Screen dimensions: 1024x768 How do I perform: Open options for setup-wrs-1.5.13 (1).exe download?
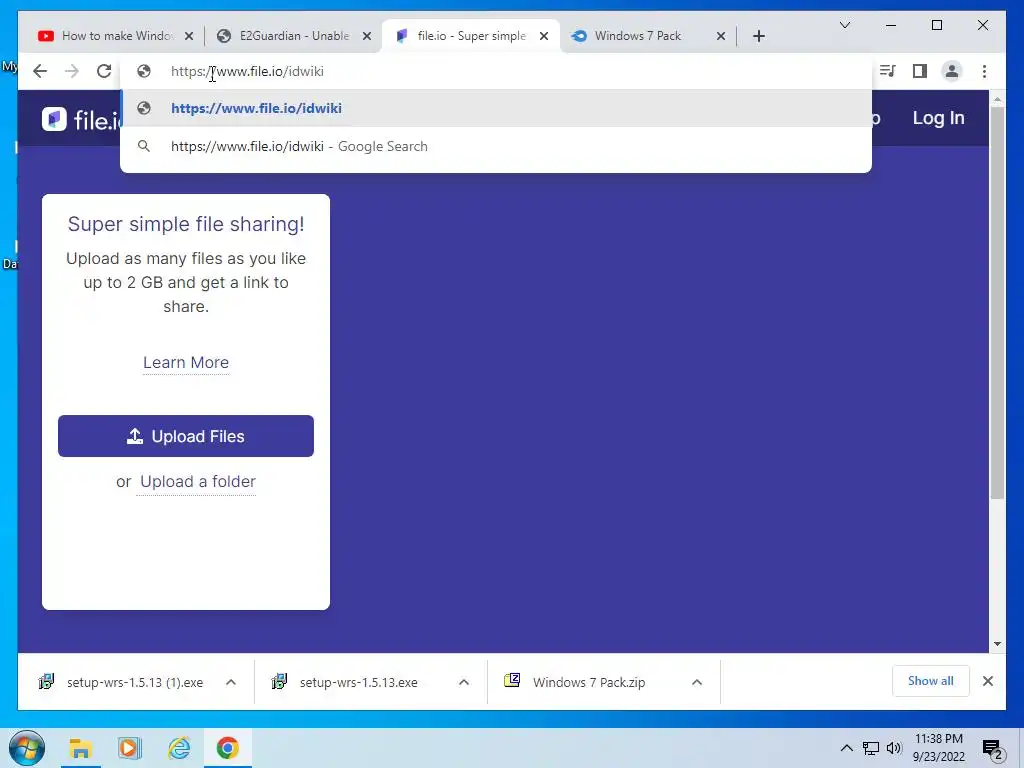coord(231,682)
